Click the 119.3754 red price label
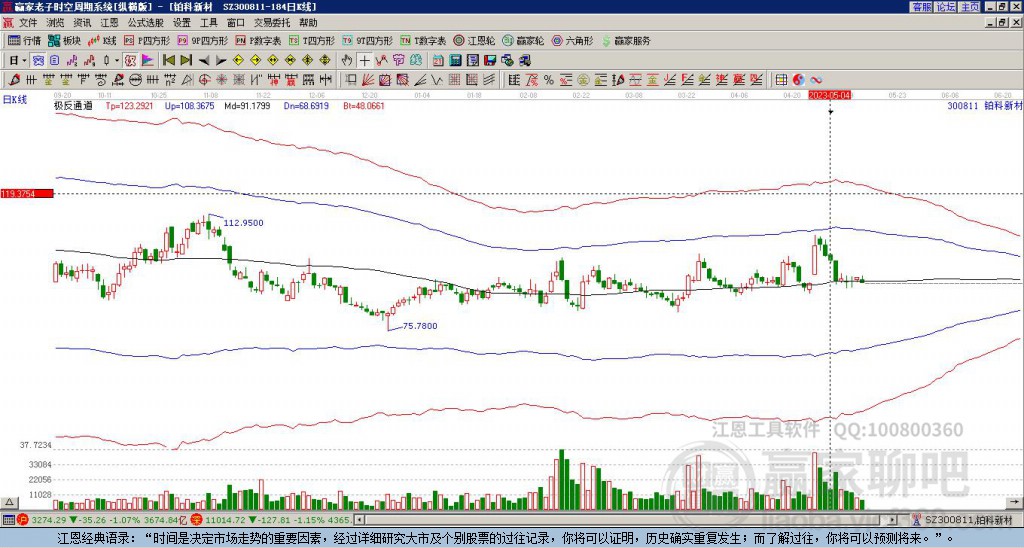The height and width of the screenshot is (548, 1024). (x=27, y=193)
